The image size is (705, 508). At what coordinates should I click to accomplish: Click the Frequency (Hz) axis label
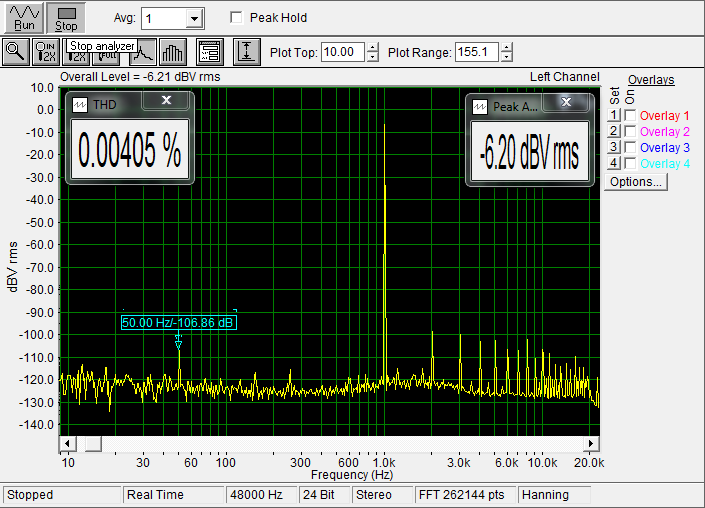352,475
